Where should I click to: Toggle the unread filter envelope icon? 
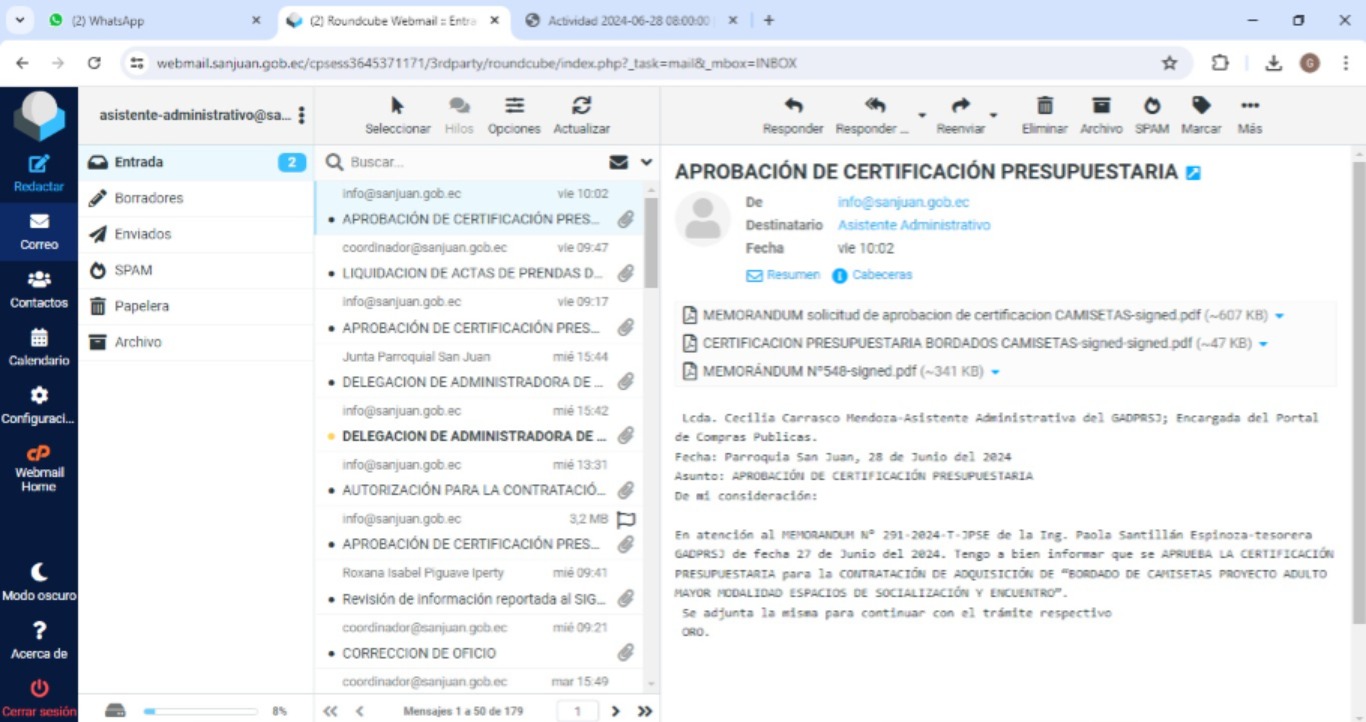[x=618, y=162]
